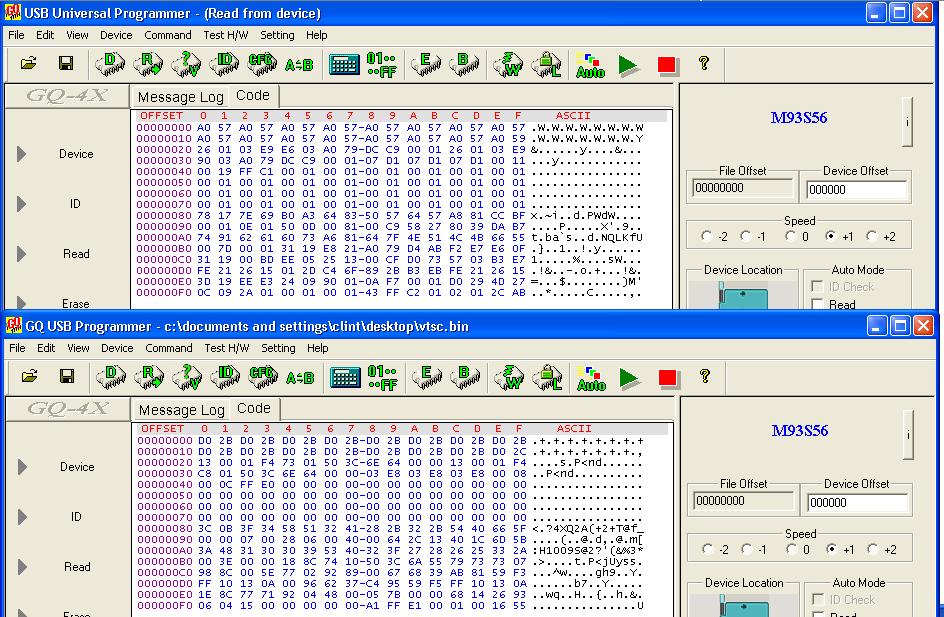The width and height of the screenshot is (944, 617).
Task: Select Speed 0 radio in USB Universal Programmer window
Action: coord(790,237)
